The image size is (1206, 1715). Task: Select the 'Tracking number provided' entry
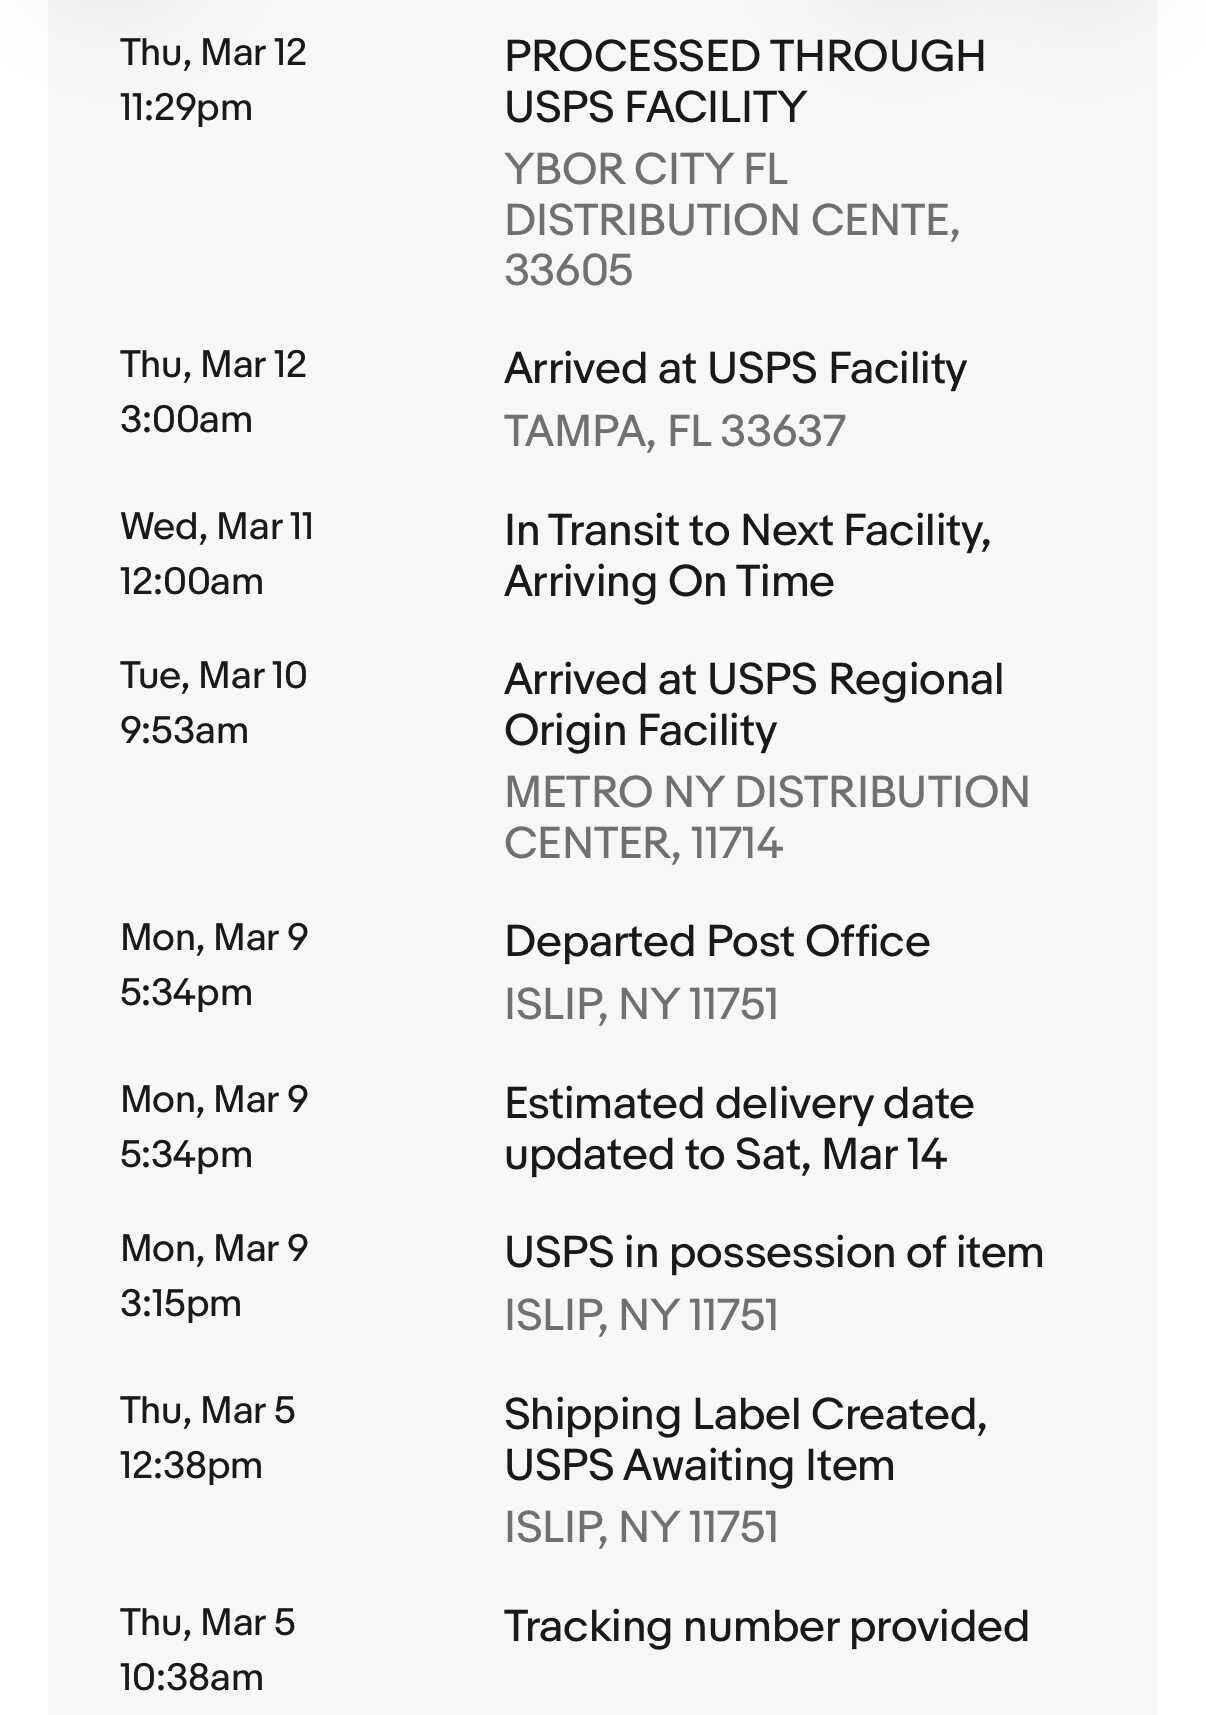click(x=766, y=1626)
